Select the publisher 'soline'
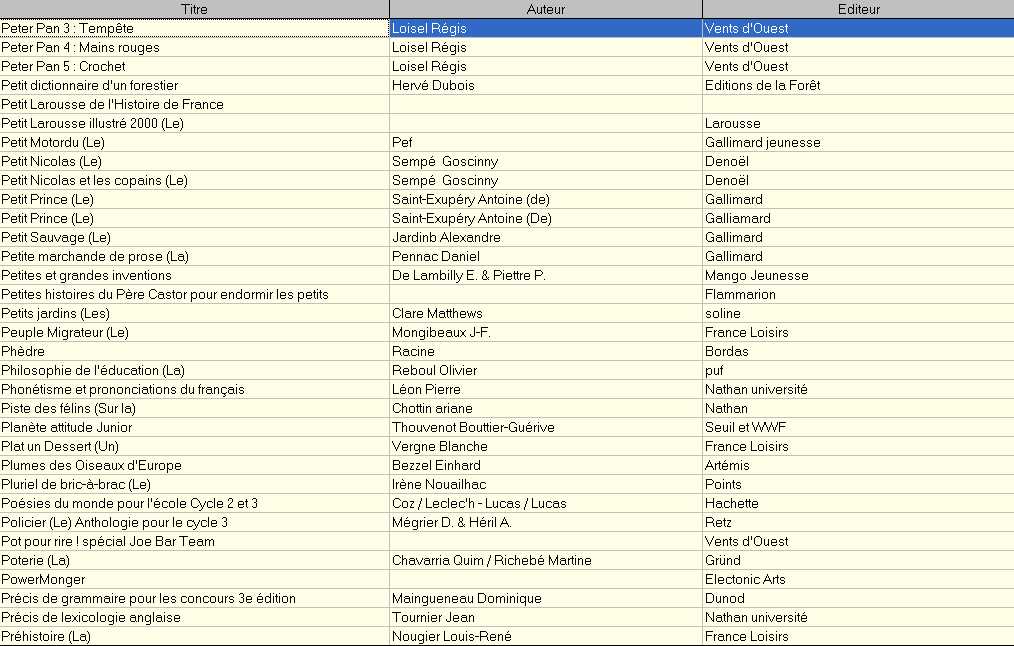 pyautogui.click(x=723, y=313)
